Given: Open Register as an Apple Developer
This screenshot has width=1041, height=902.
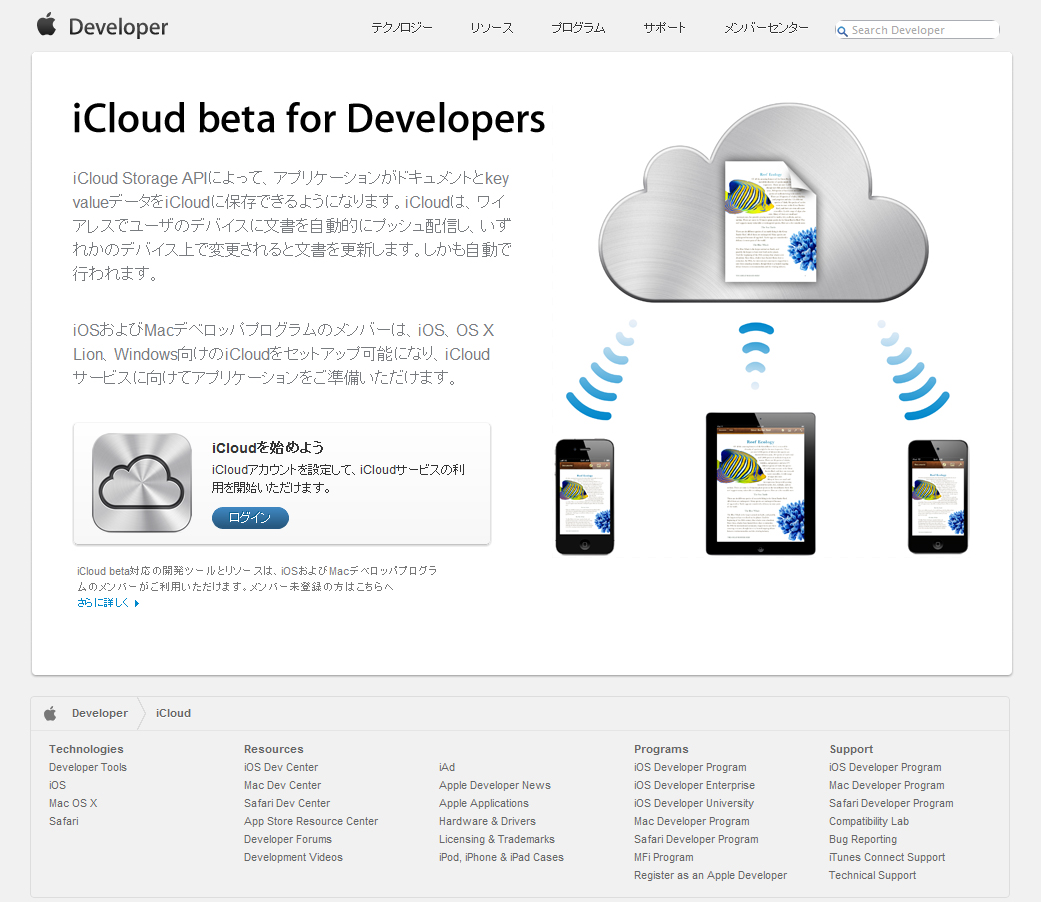Looking at the screenshot, I should (x=710, y=875).
